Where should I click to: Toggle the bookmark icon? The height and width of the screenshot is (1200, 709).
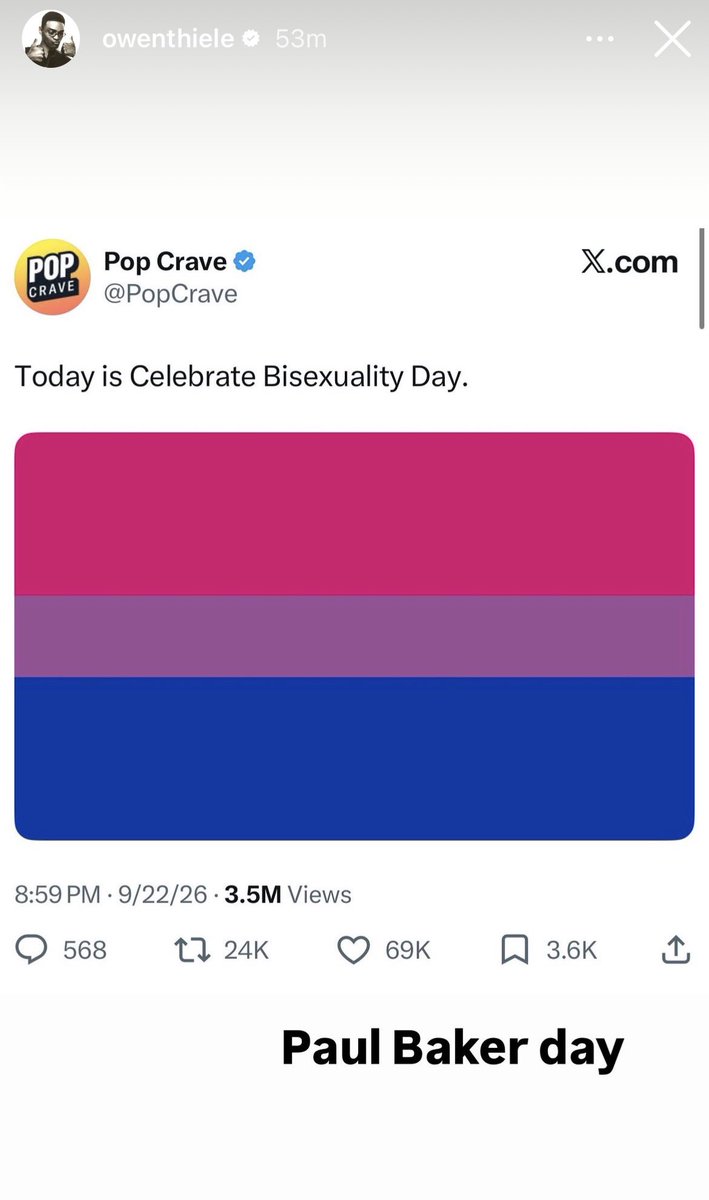point(514,949)
